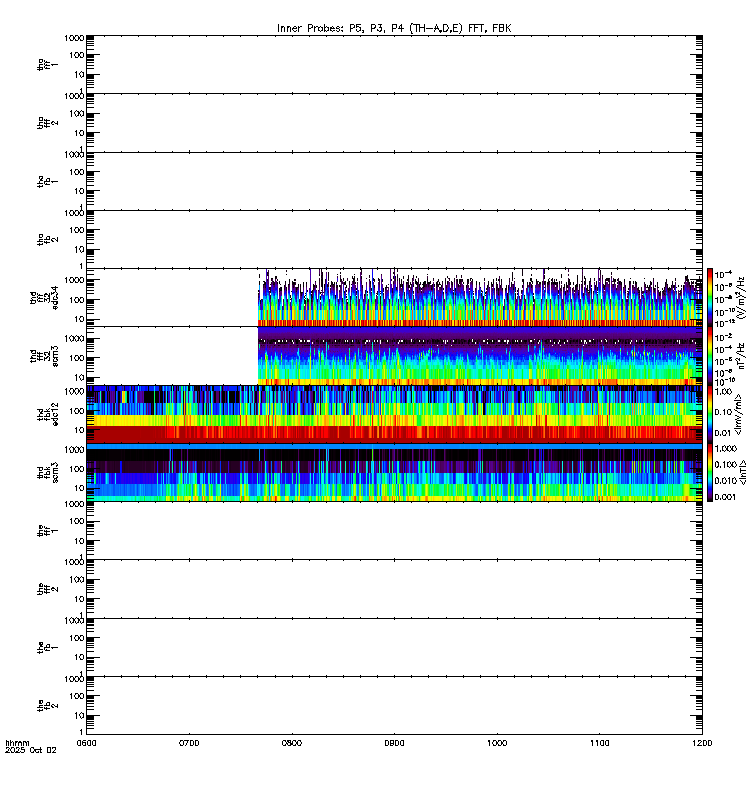Image resolution: width=750 pixels, height=800 pixels.
Task: Click the 10 tick of 'the fb 2' panel
Action: pos(79,716)
